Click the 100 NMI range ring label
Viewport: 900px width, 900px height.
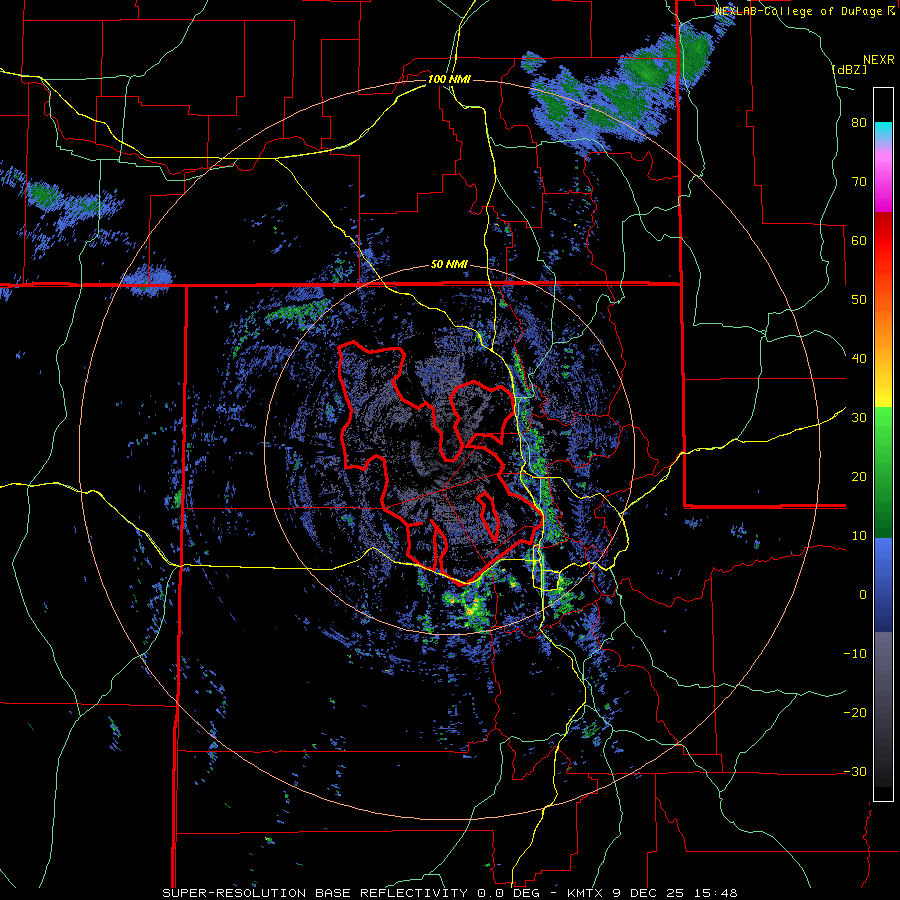tap(449, 79)
